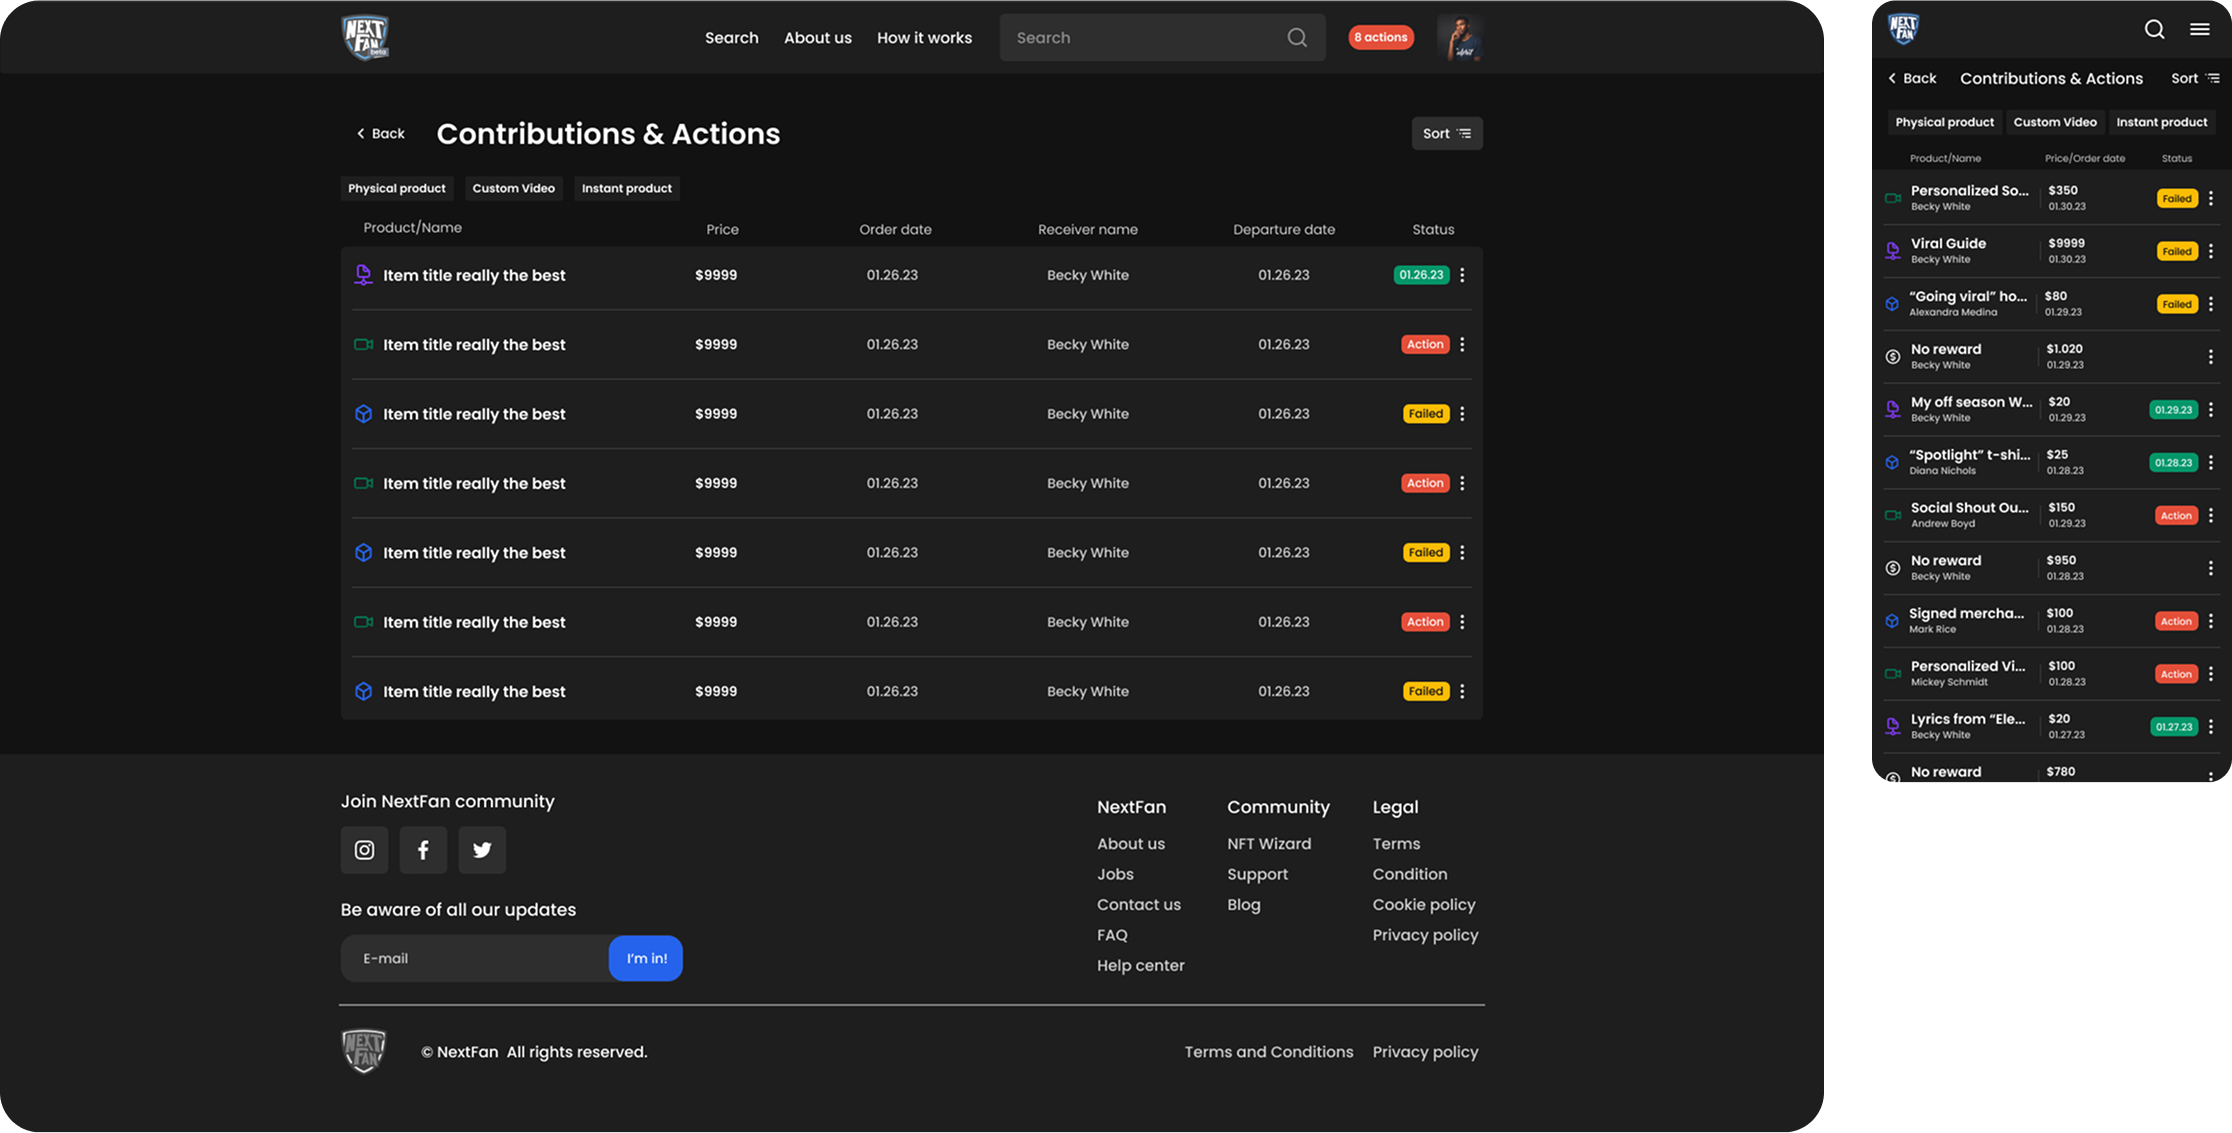Focus the E-mail newsletter field

click(475, 958)
